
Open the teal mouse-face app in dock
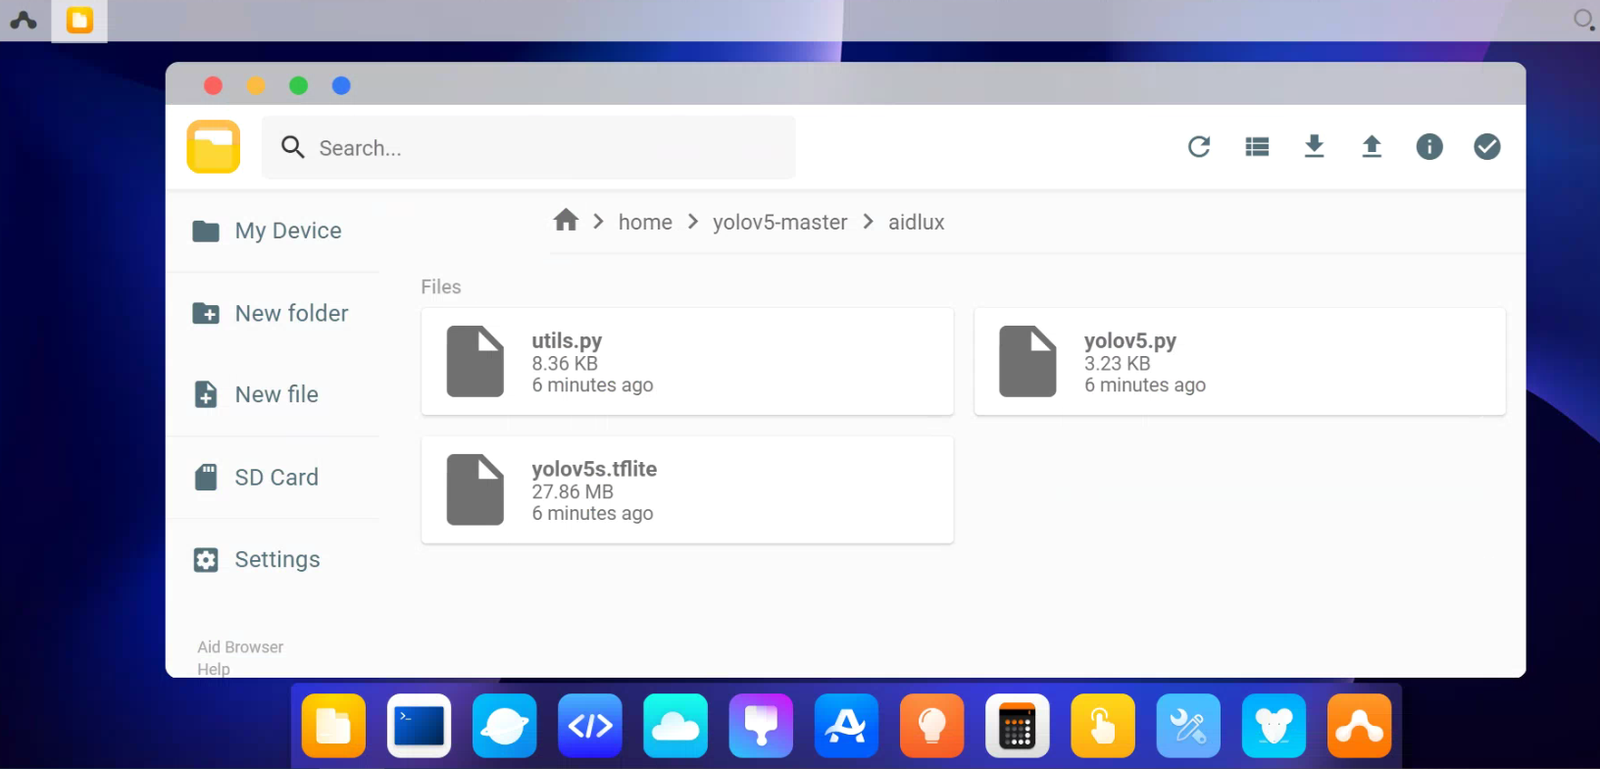point(1274,726)
